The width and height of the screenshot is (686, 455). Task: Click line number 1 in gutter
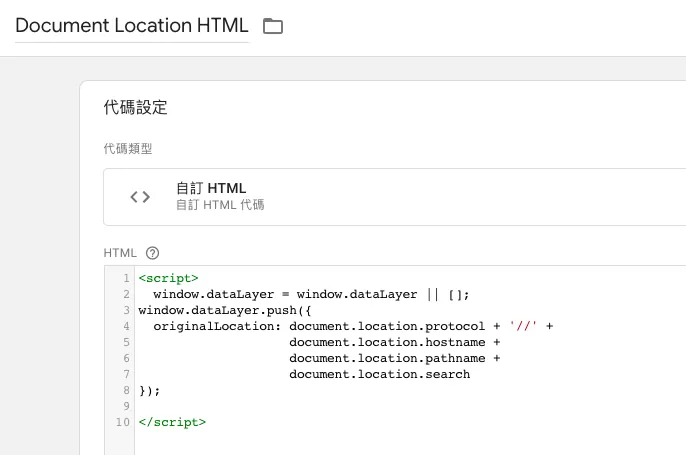(126, 278)
